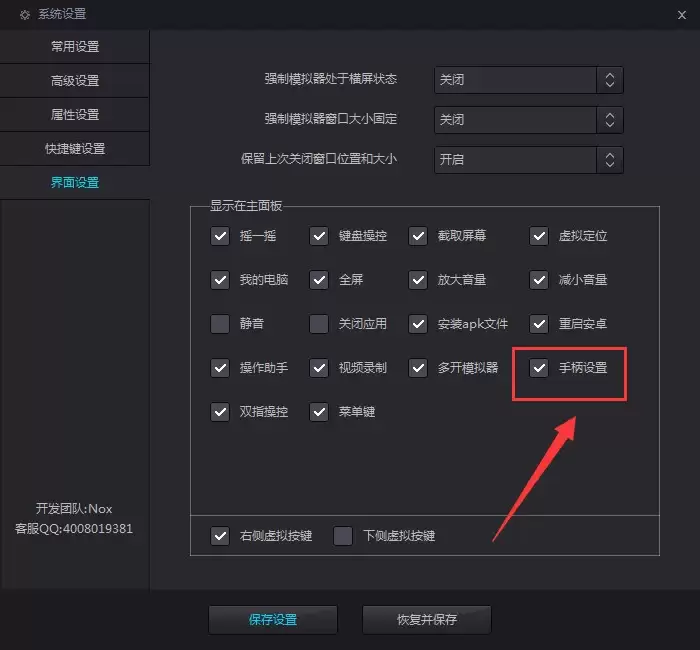
Task: Uncheck the 视频录制 checkbox
Action: click(319, 368)
